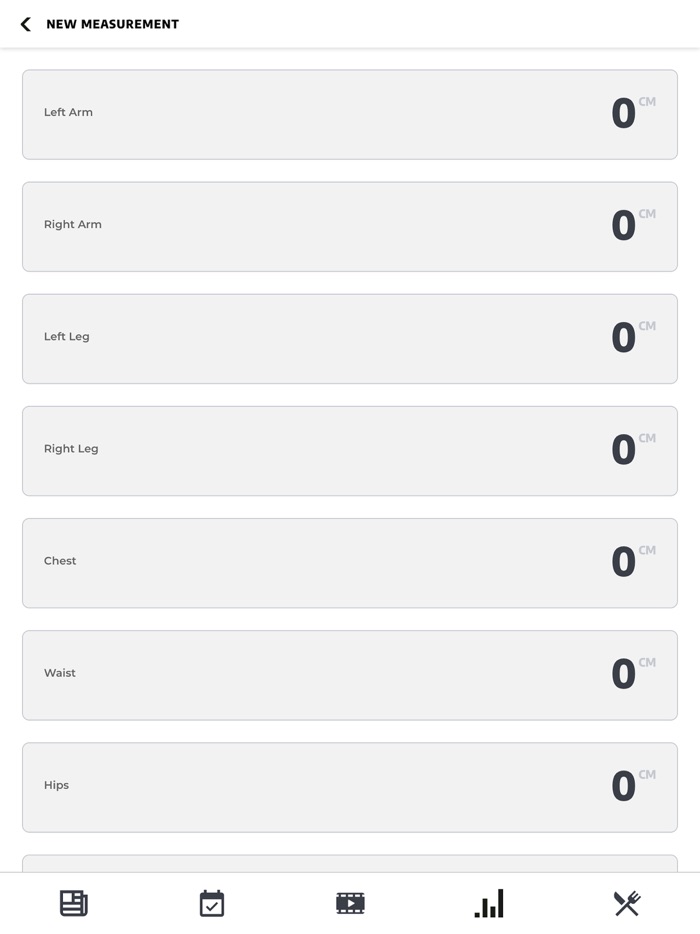Screen dimensions: 700x934
Task: Select the Left Leg measurement field
Action: point(350,339)
